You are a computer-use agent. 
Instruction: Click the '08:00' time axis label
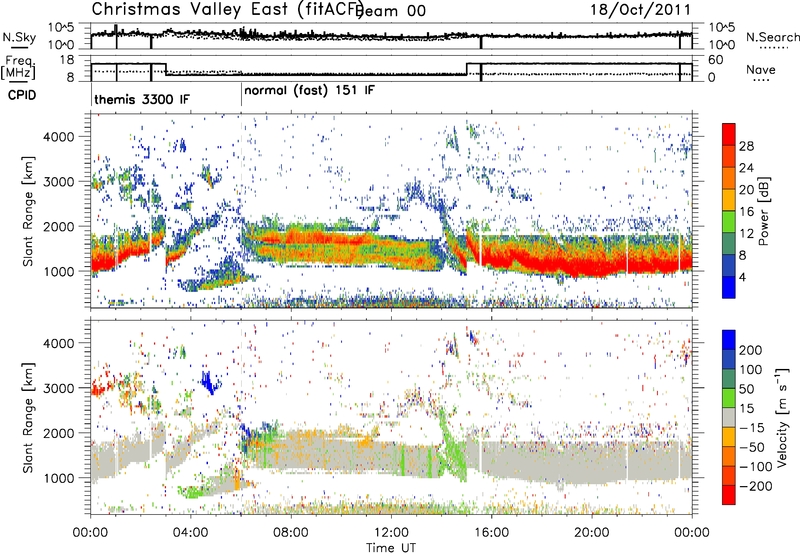(x=291, y=533)
